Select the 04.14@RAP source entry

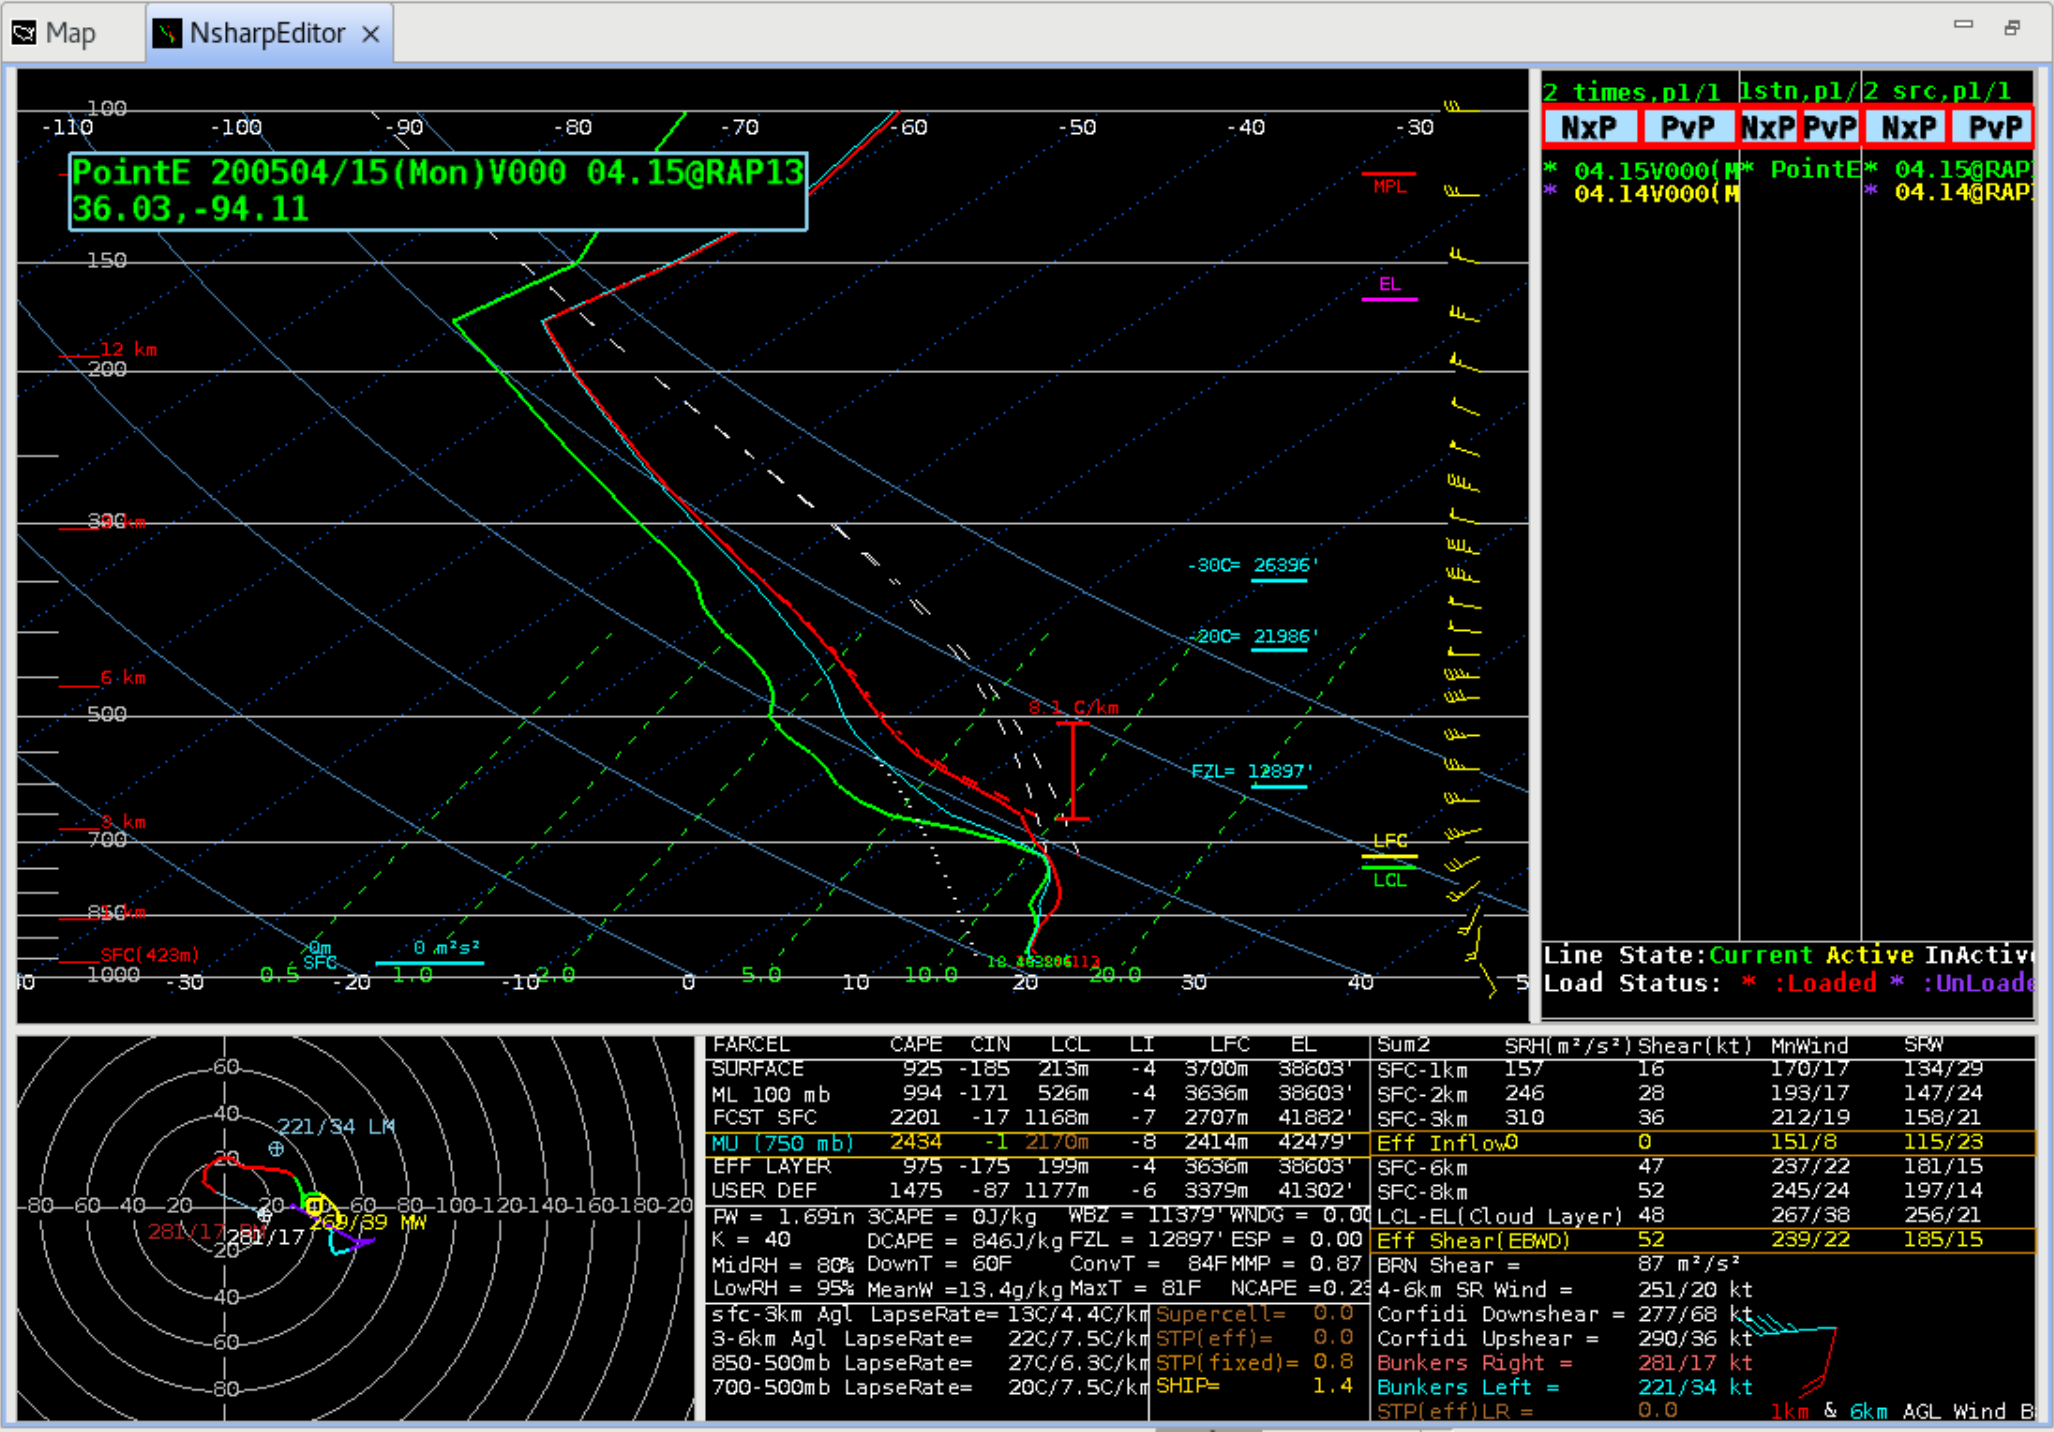point(1948,192)
